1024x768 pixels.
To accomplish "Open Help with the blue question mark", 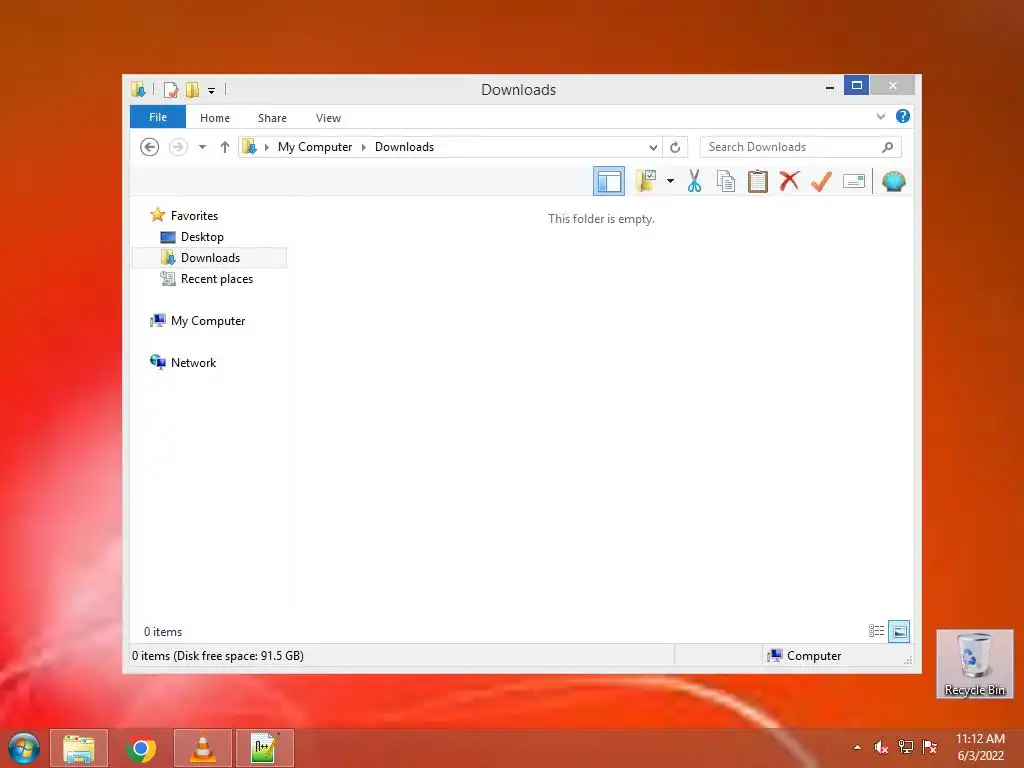I will [x=903, y=116].
